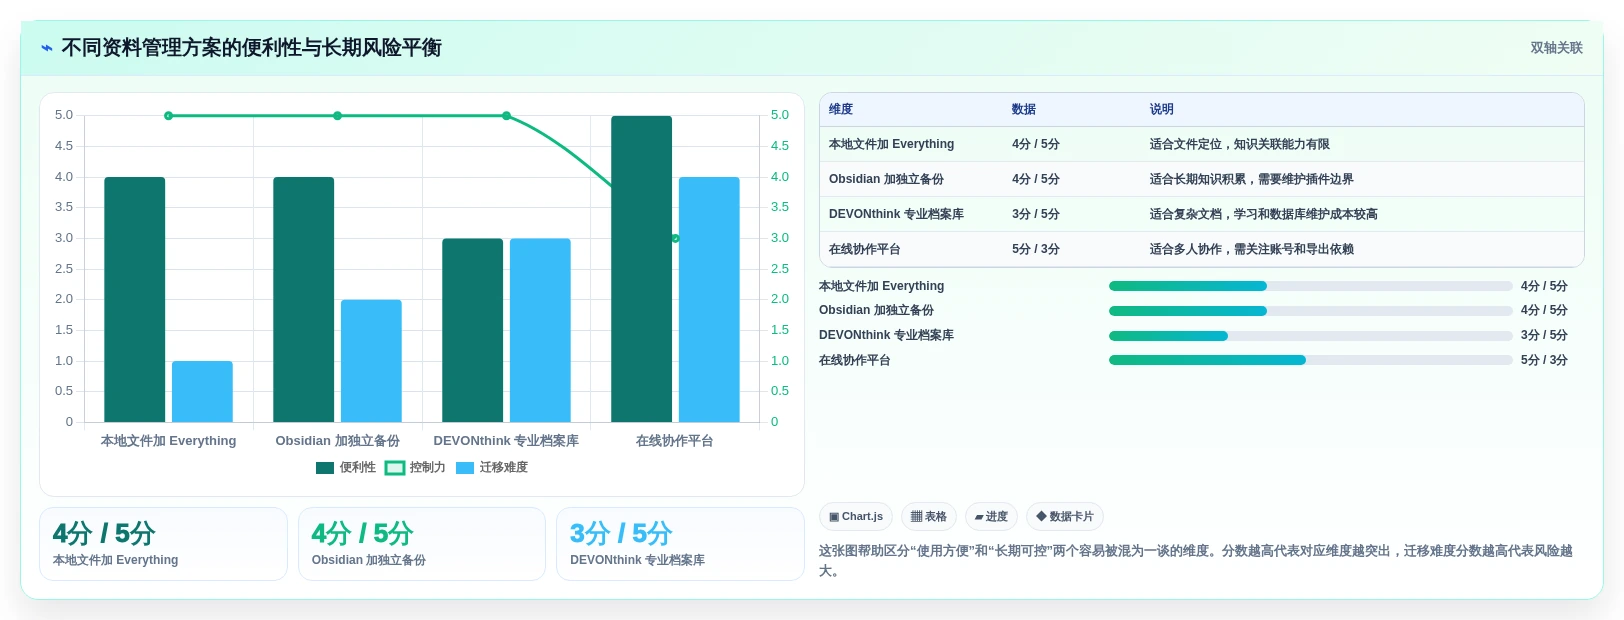Screen dimensions: 1624x620
Task: Click the 在线协作平台 progress bar
Action: click(1310, 360)
